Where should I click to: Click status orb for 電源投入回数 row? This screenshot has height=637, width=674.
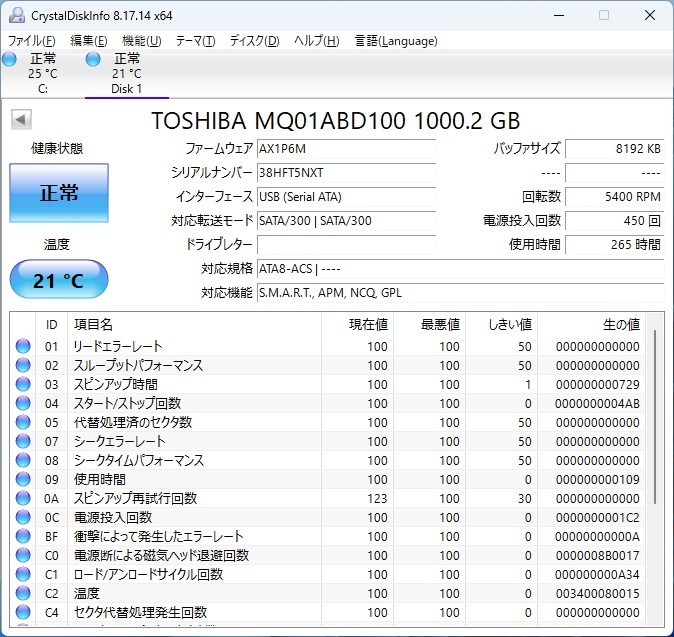point(23,517)
